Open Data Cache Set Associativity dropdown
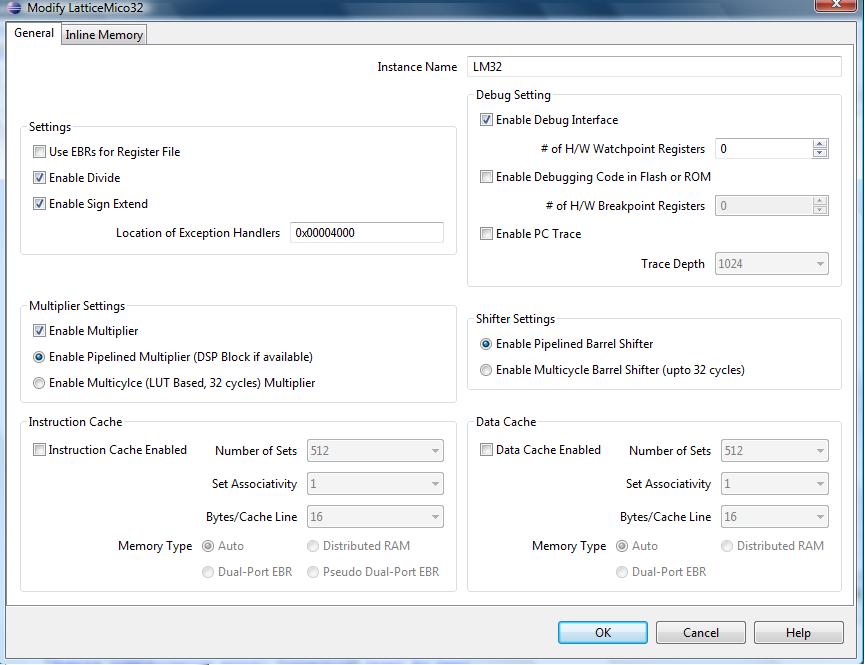Screen dimensions: 865x665 775,484
